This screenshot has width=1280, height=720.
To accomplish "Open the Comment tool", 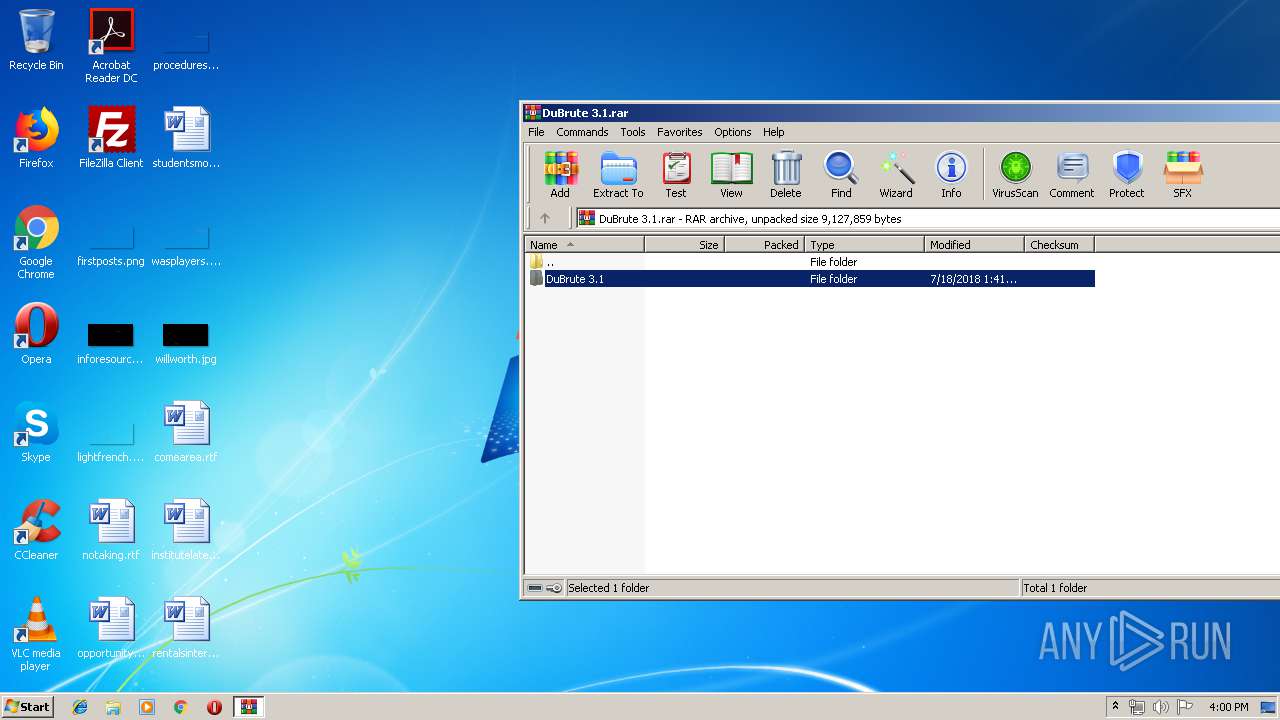I will pos(1072,175).
